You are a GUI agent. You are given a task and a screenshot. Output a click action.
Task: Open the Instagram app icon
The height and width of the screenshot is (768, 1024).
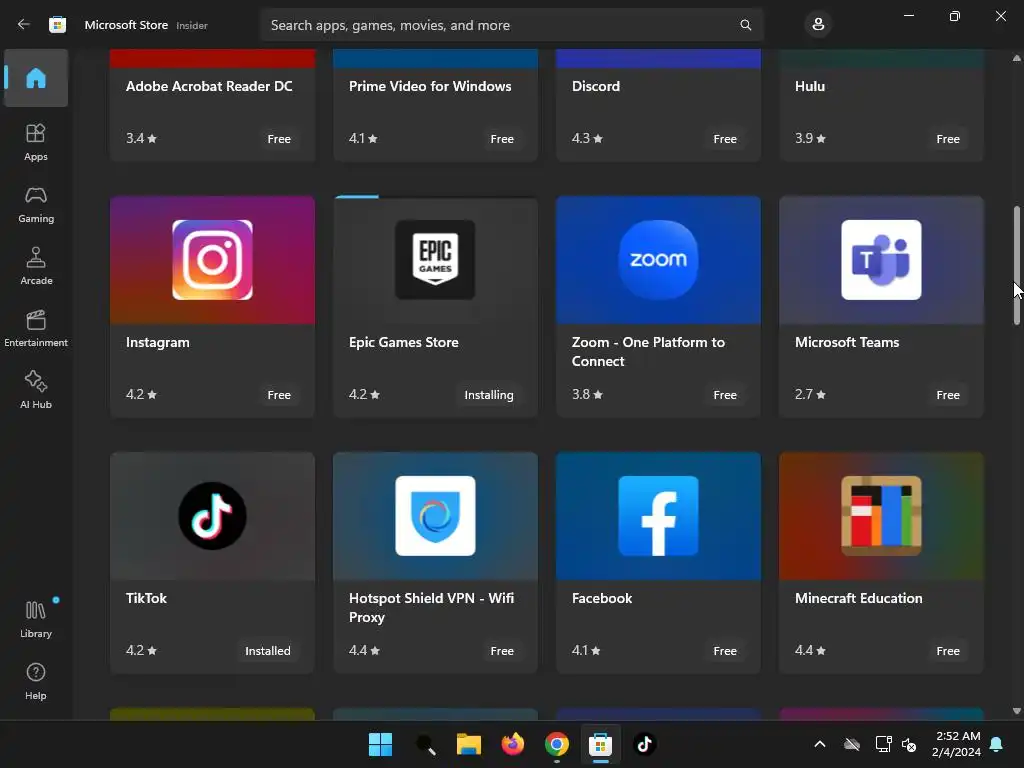coord(212,260)
